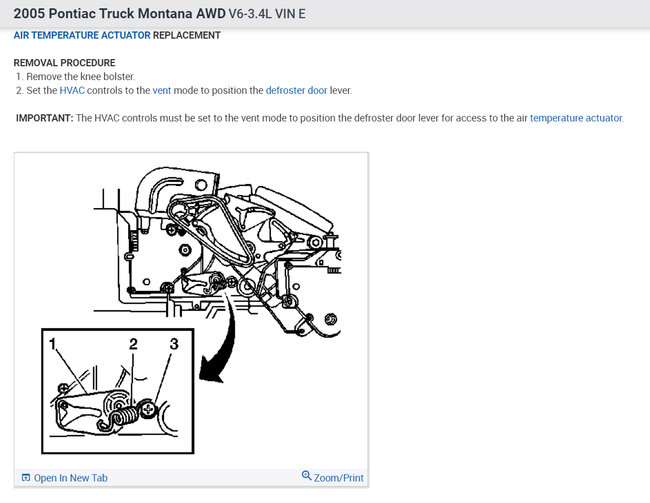Open the temperature actuator link in IMPORTANT note
The image size is (650, 503).
point(576,118)
